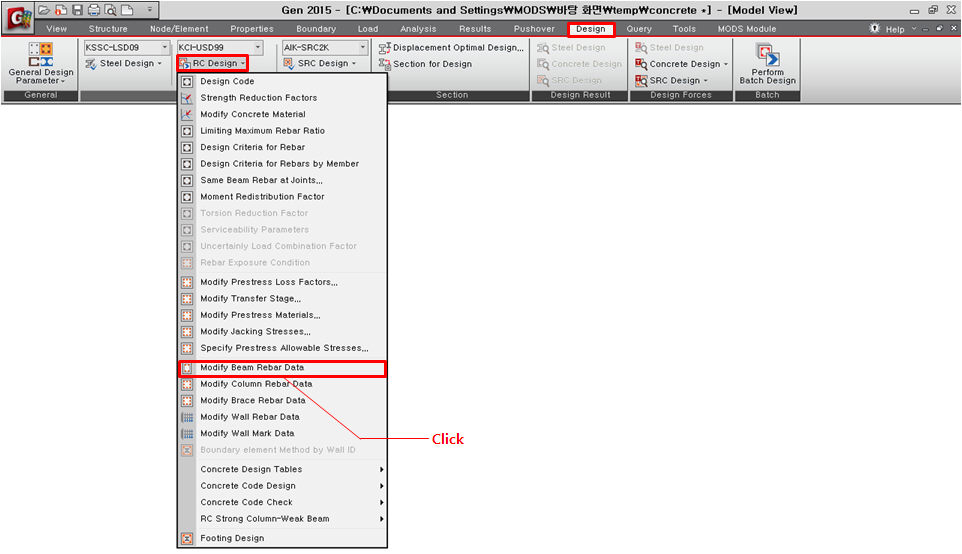The height and width of the screenshot is (554, 962).
Task: Select Modify Brace Rebar Data entry
Action: tap(282, 401)
